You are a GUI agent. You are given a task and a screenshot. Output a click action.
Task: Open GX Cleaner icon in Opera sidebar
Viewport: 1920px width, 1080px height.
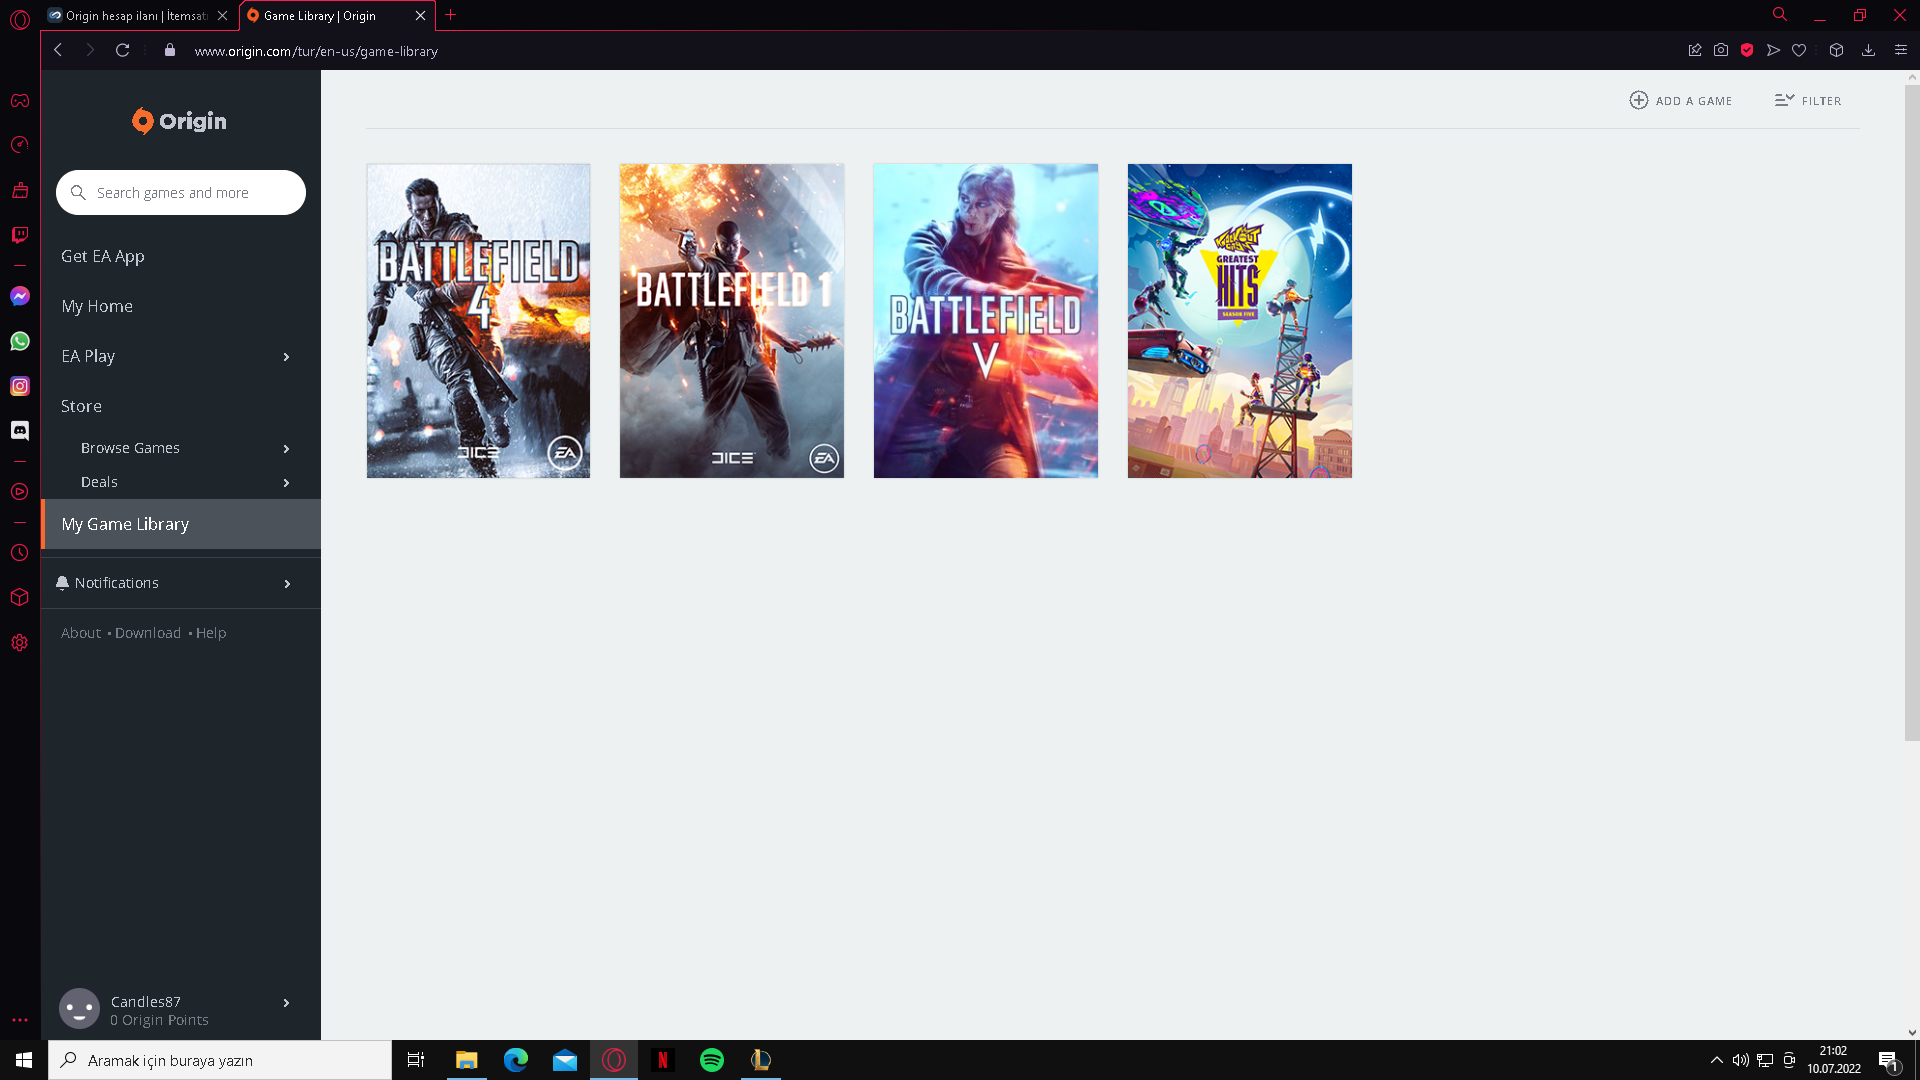coord(20,190)
